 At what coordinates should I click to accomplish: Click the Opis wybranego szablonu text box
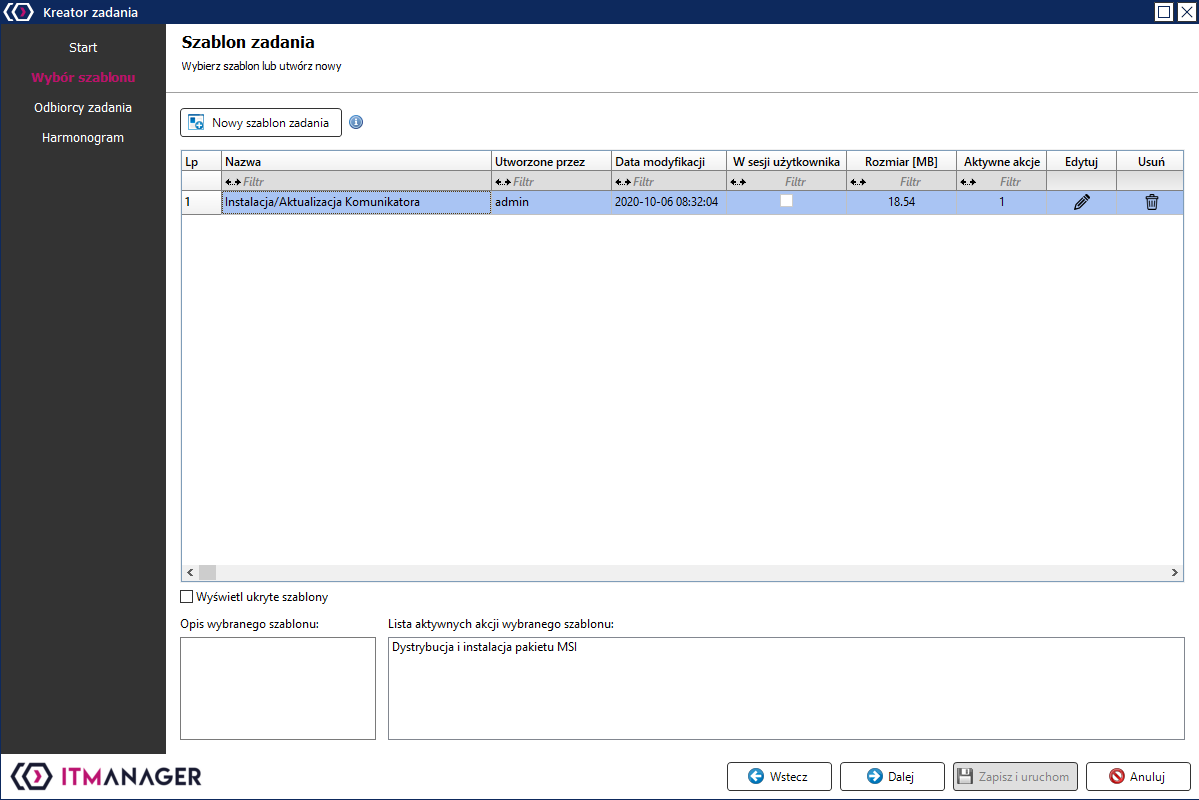pos(278,688)
